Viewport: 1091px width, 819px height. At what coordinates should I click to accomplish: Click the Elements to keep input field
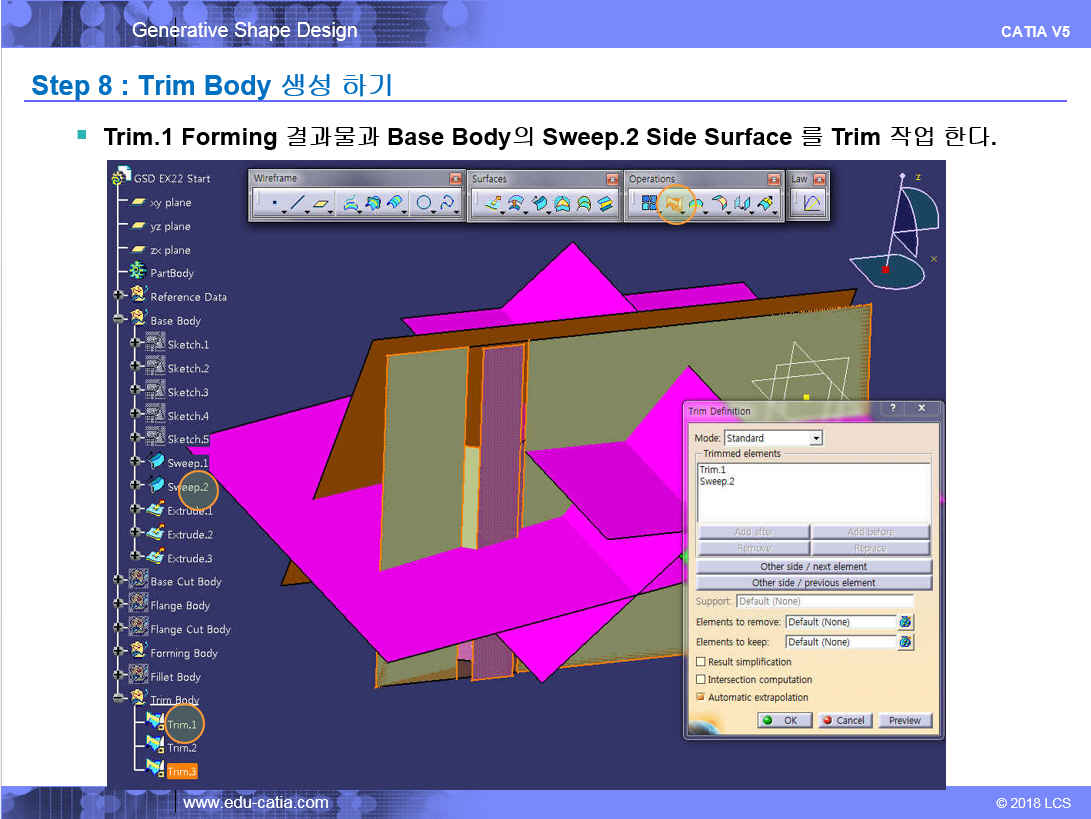(839, 642)
